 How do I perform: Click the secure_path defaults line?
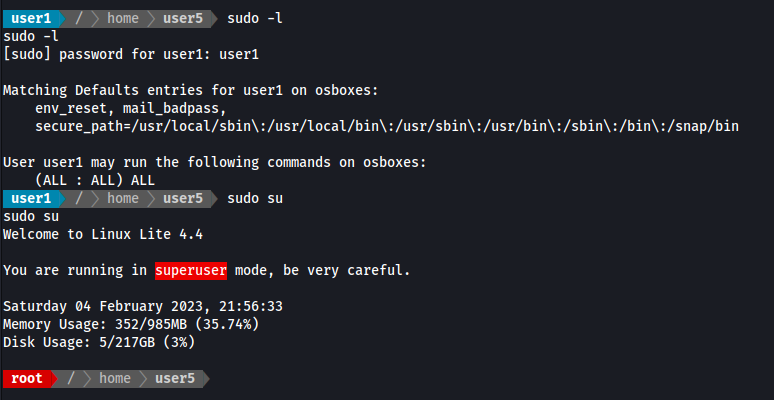(x=386, y=126)
